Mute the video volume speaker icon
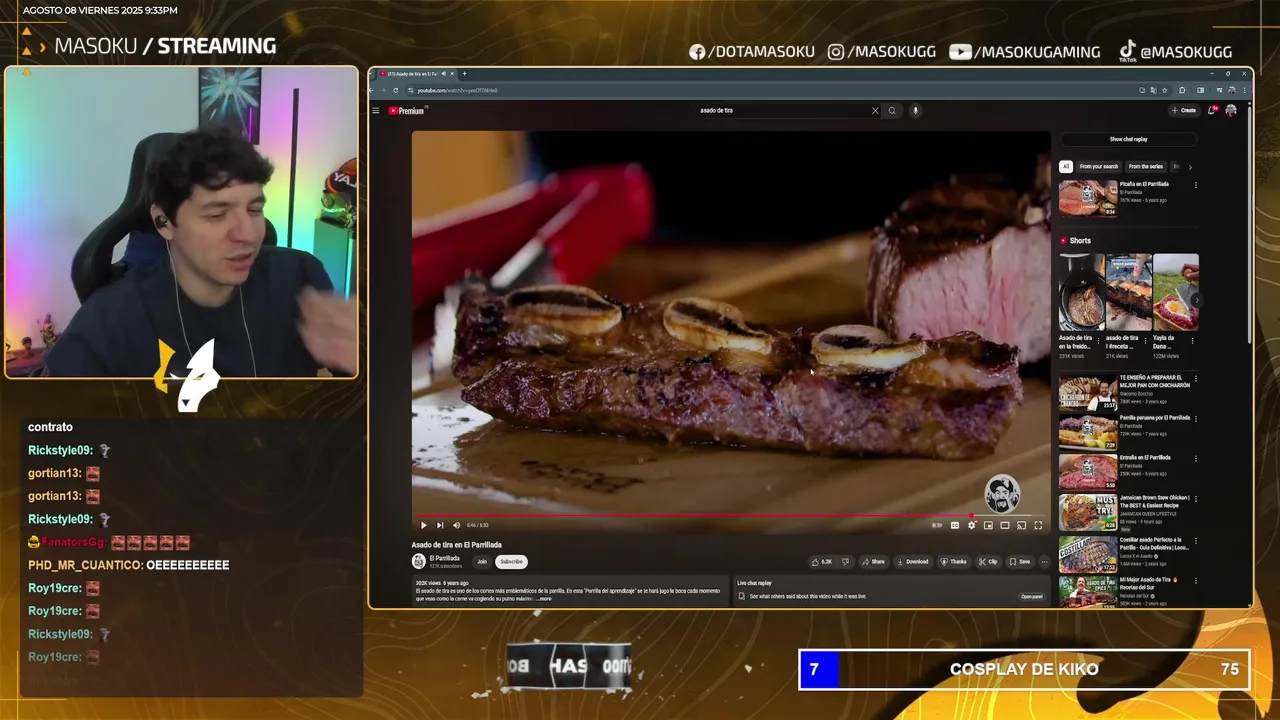Viewport: 1280px width, 720px height. click(x=457, y=525)
